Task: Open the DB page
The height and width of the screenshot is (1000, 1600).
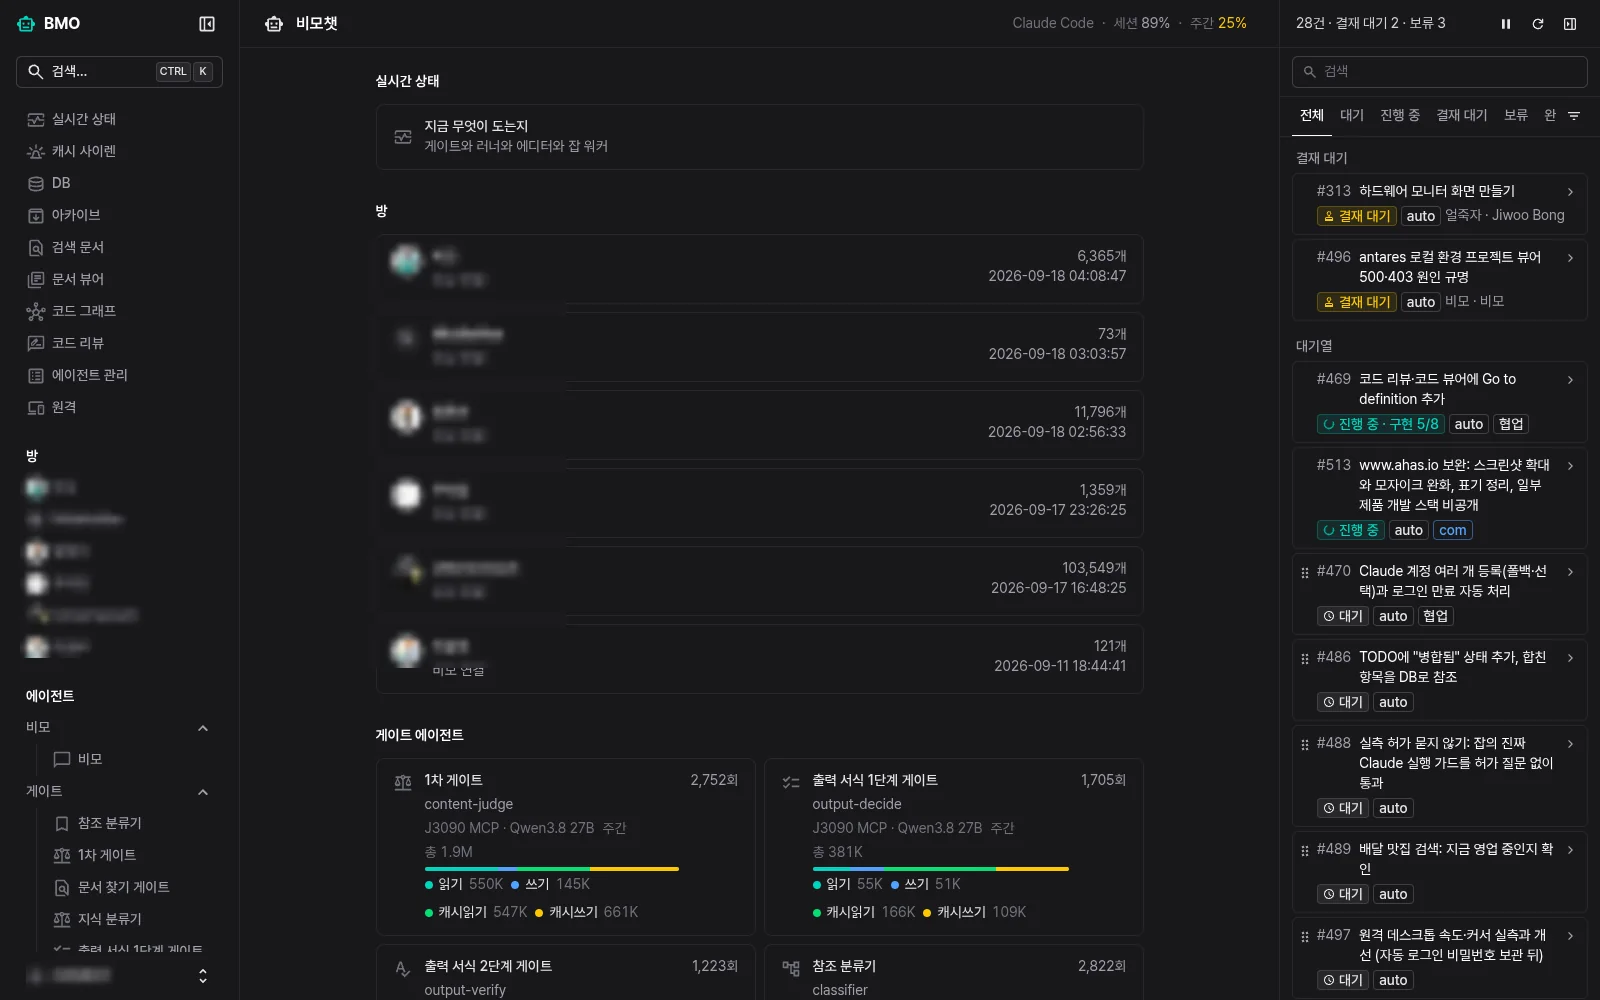Action: [x=119, y=183]
